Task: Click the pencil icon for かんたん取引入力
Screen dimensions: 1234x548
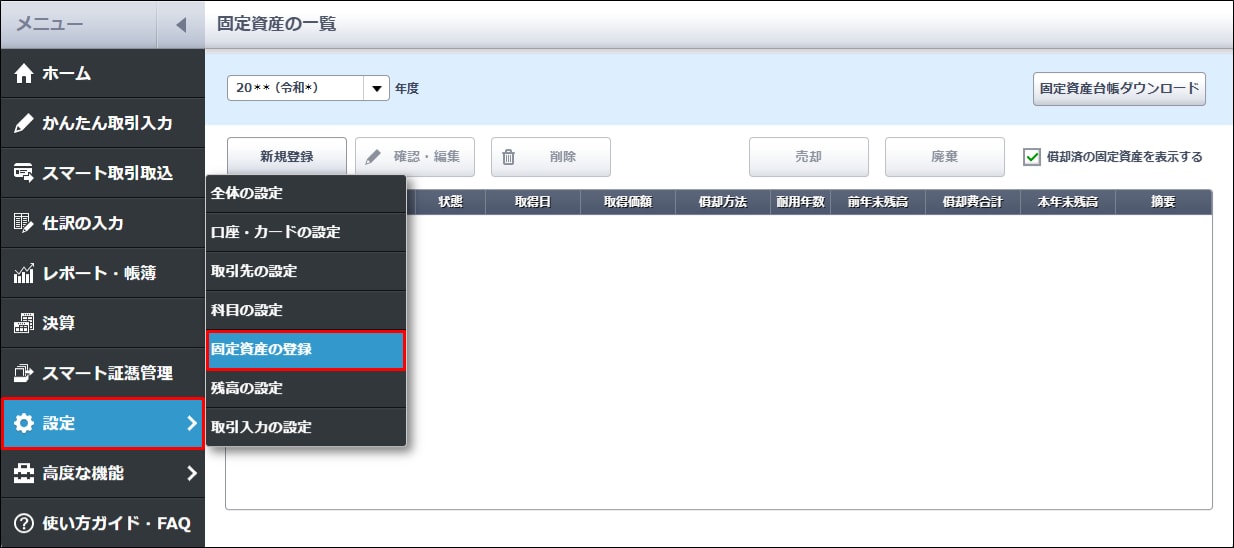Action: [x=24, y=124]
